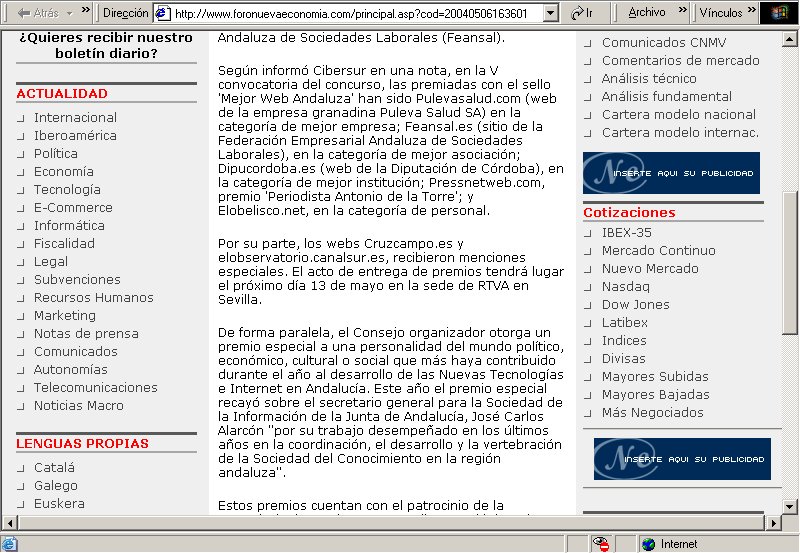Switch to Galego language
800x553 pixels.
[56, 485]
